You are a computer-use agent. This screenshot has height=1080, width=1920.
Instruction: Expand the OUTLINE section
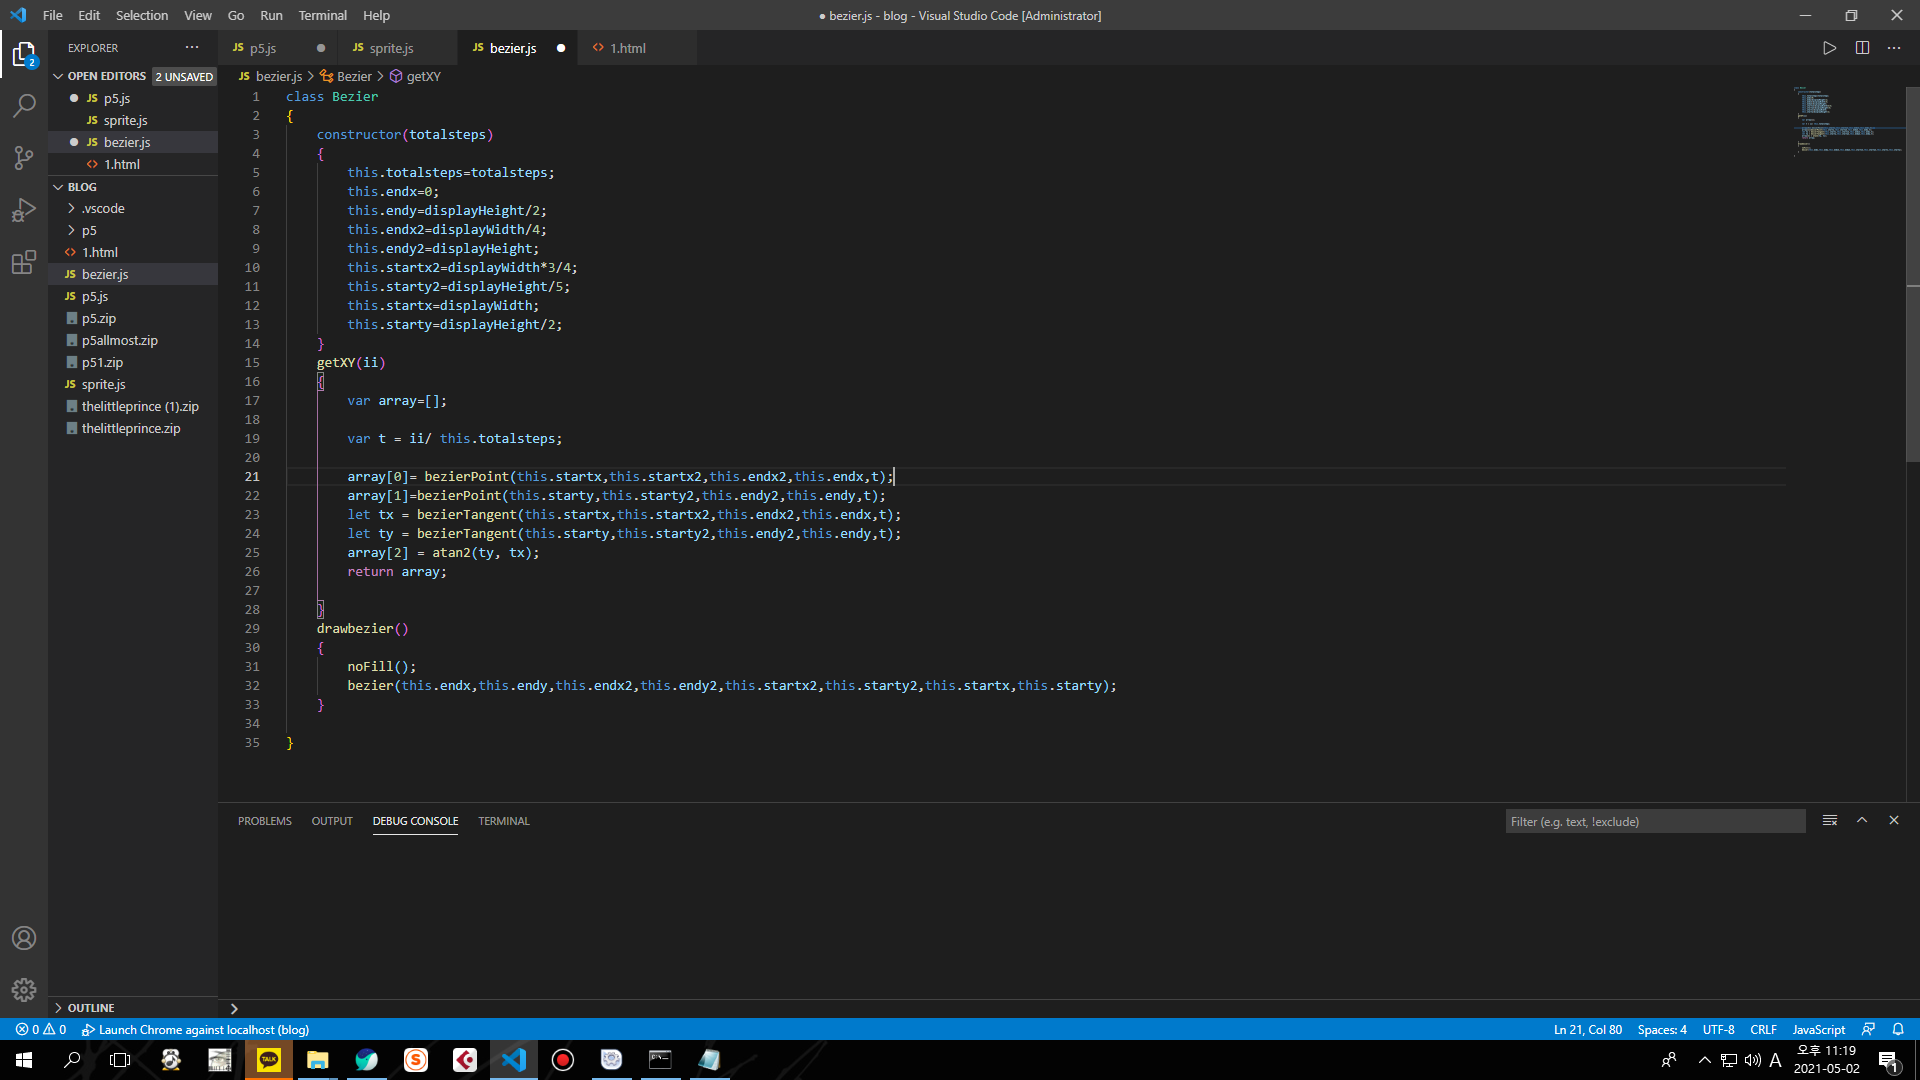click(91, 1008)
